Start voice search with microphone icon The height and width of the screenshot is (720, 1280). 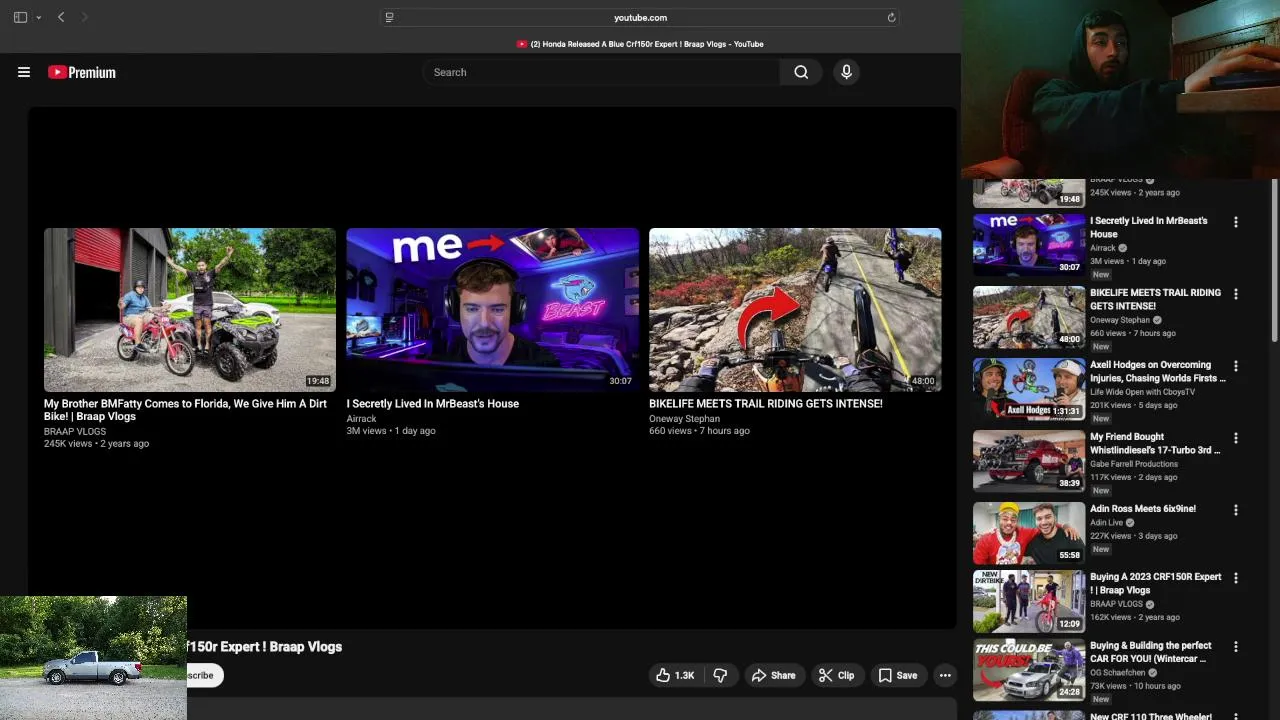coord(846,72)
